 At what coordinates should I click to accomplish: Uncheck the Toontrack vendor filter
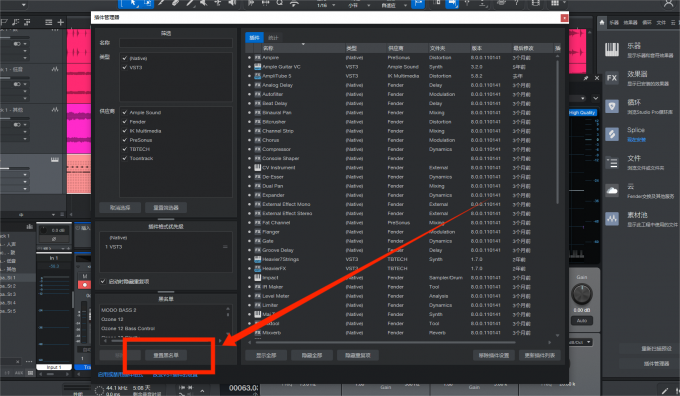point(125,158)
